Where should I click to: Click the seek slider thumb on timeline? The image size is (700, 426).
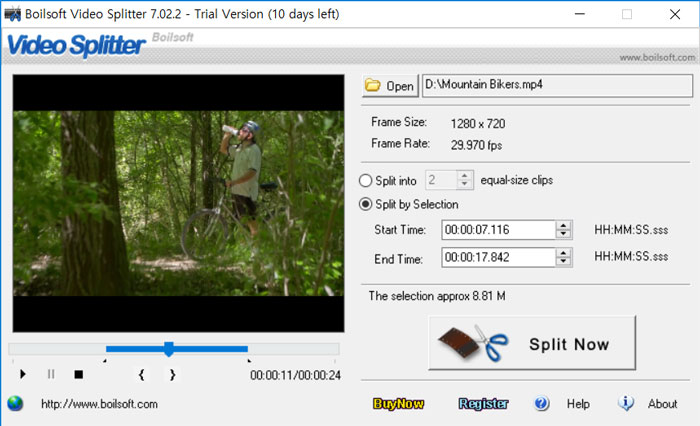click(x=169, y=349)
